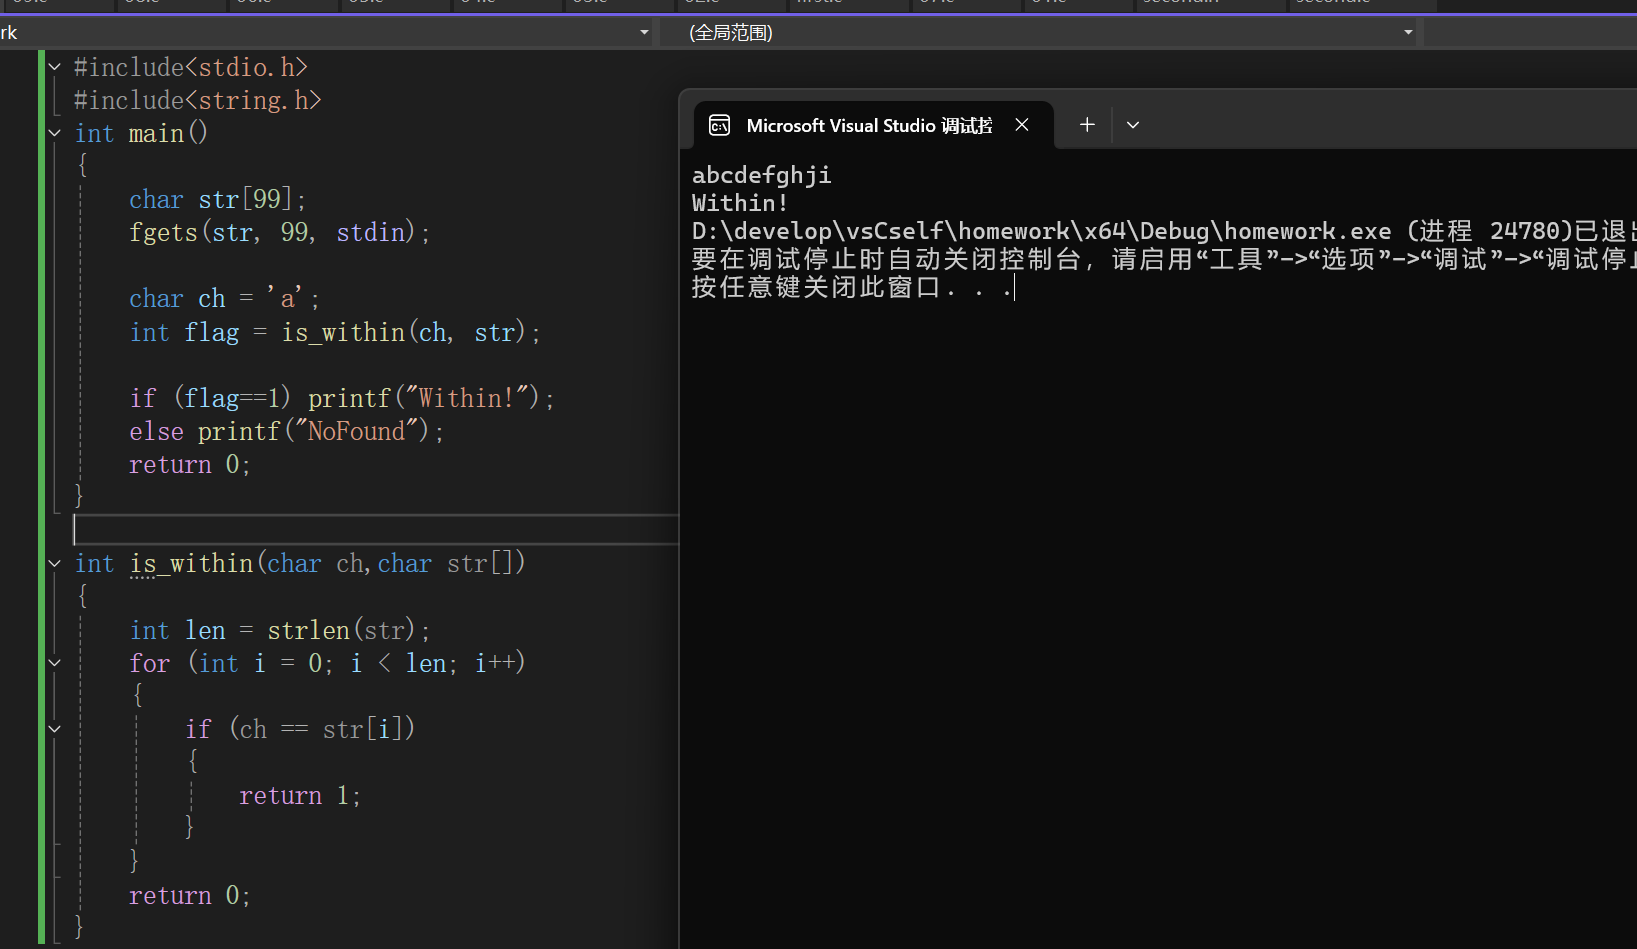The image size is (1637, 949).
Task: Collapse the int main() function
Action: tap(55, 133)
